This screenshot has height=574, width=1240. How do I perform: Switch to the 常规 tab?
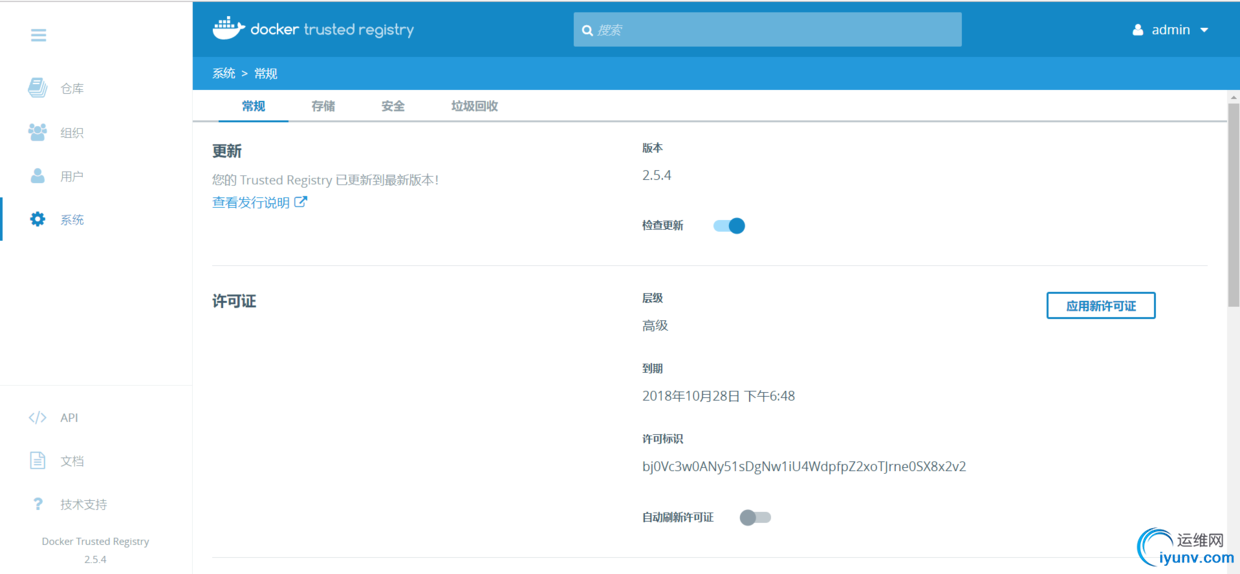click(254, 106)
